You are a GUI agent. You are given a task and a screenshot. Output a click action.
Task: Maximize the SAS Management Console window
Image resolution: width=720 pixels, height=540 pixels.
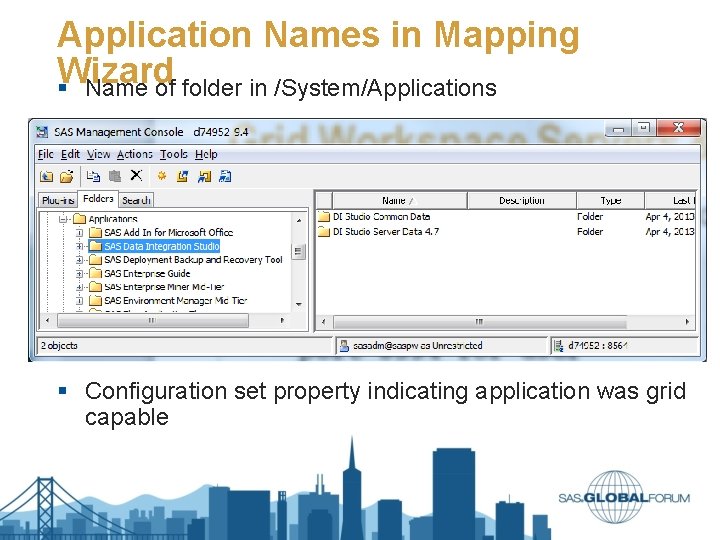[644, 128]
